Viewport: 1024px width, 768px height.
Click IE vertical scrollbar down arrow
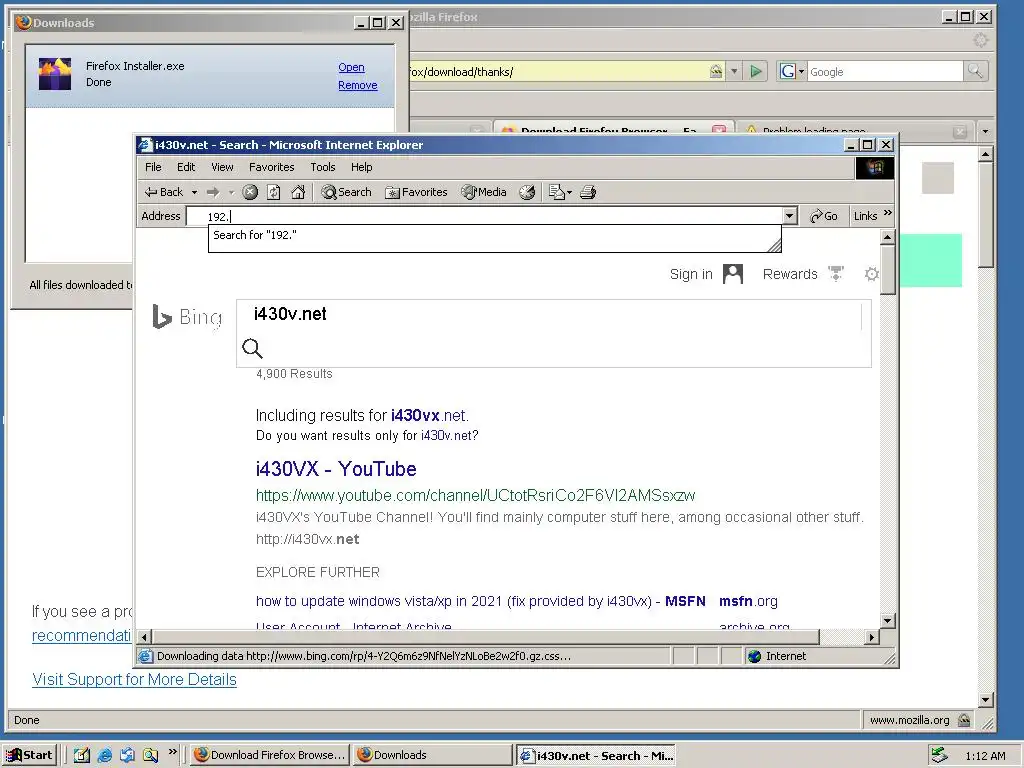pyautogui.click(x=887, y=620)
